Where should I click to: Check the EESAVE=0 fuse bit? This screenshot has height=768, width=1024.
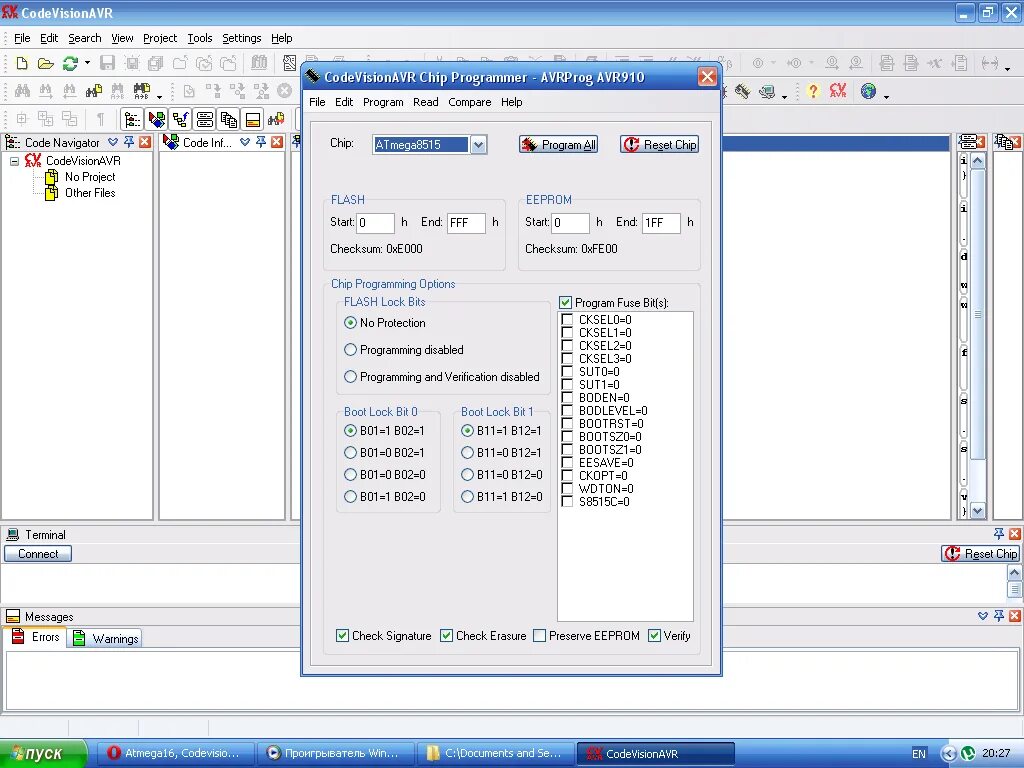tap(568, 463)
